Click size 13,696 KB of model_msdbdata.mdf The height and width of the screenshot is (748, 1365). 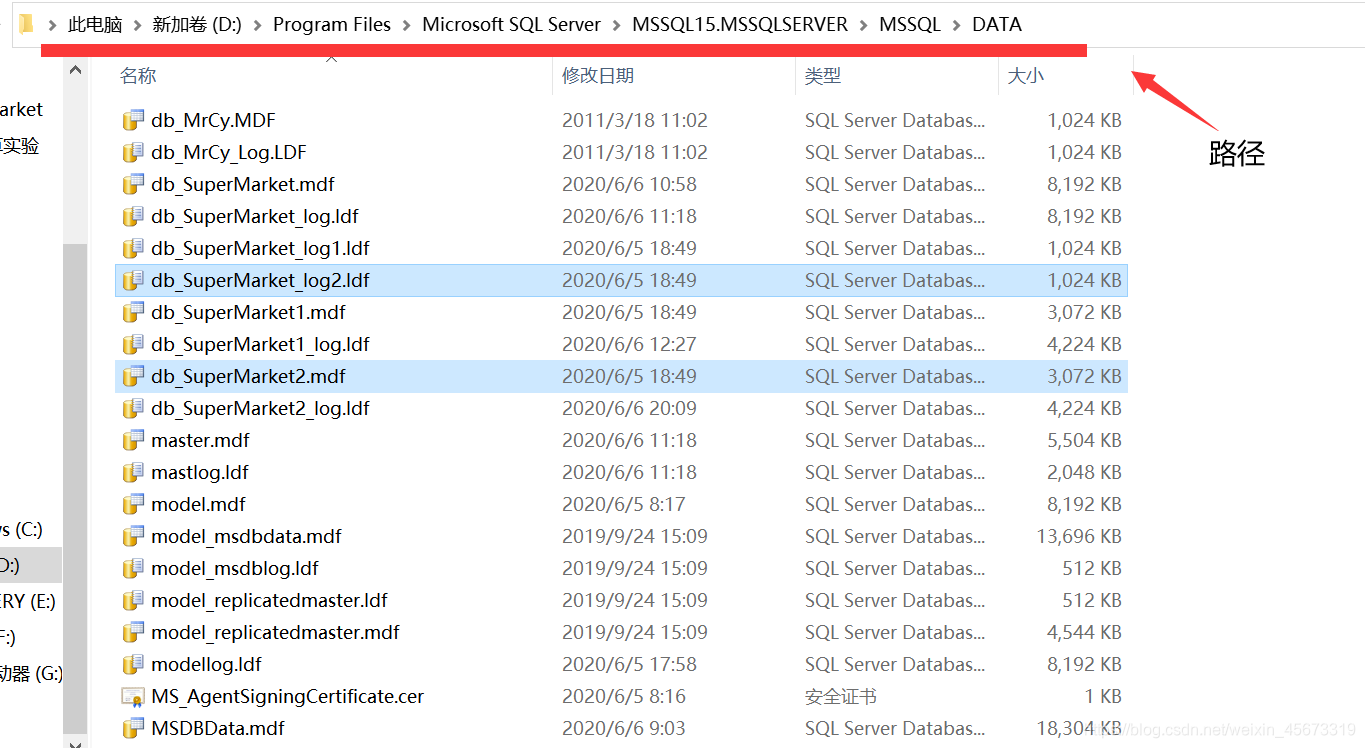pos(1079,536)
